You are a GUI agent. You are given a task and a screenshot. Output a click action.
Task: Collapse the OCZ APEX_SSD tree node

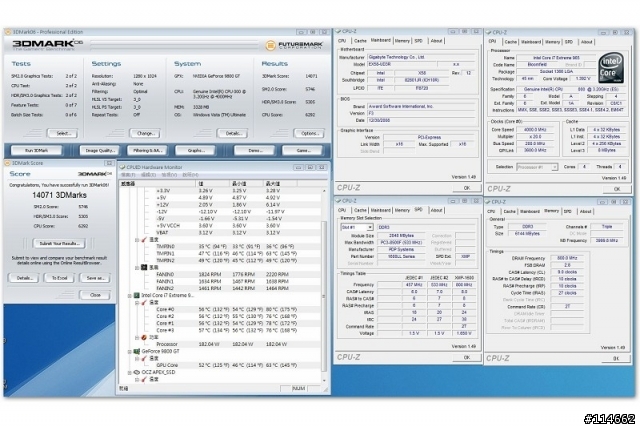point(130,372)
